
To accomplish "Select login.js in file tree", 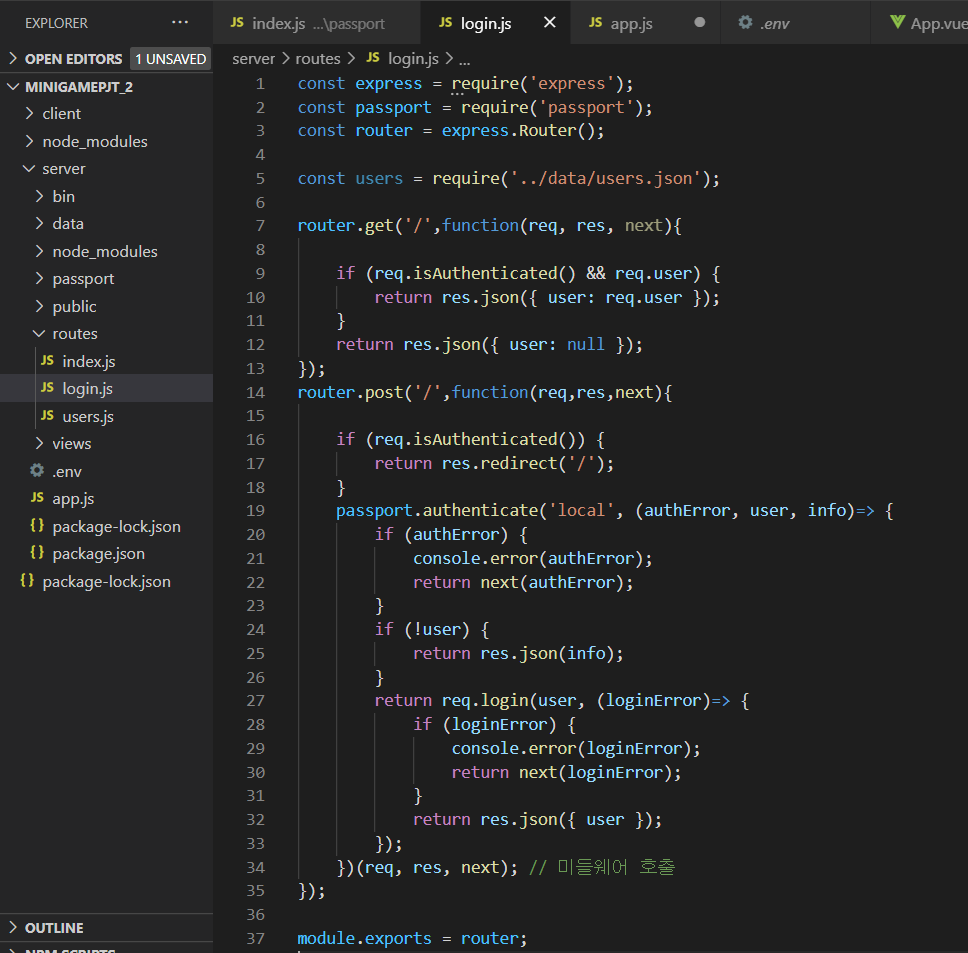I will 106,389.
